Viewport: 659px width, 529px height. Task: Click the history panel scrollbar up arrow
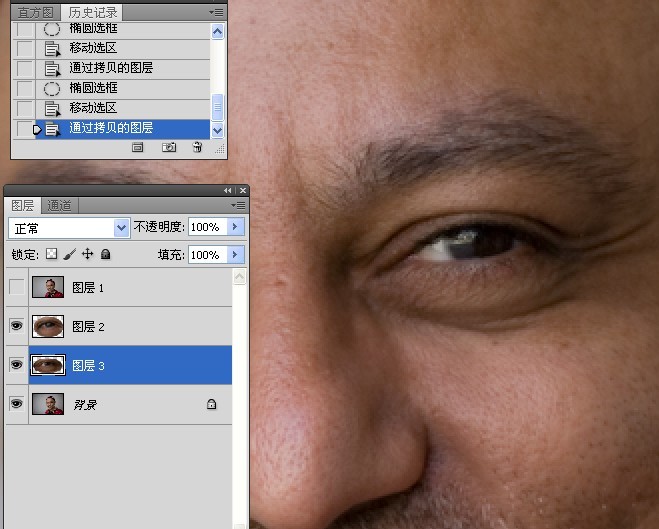217,32
